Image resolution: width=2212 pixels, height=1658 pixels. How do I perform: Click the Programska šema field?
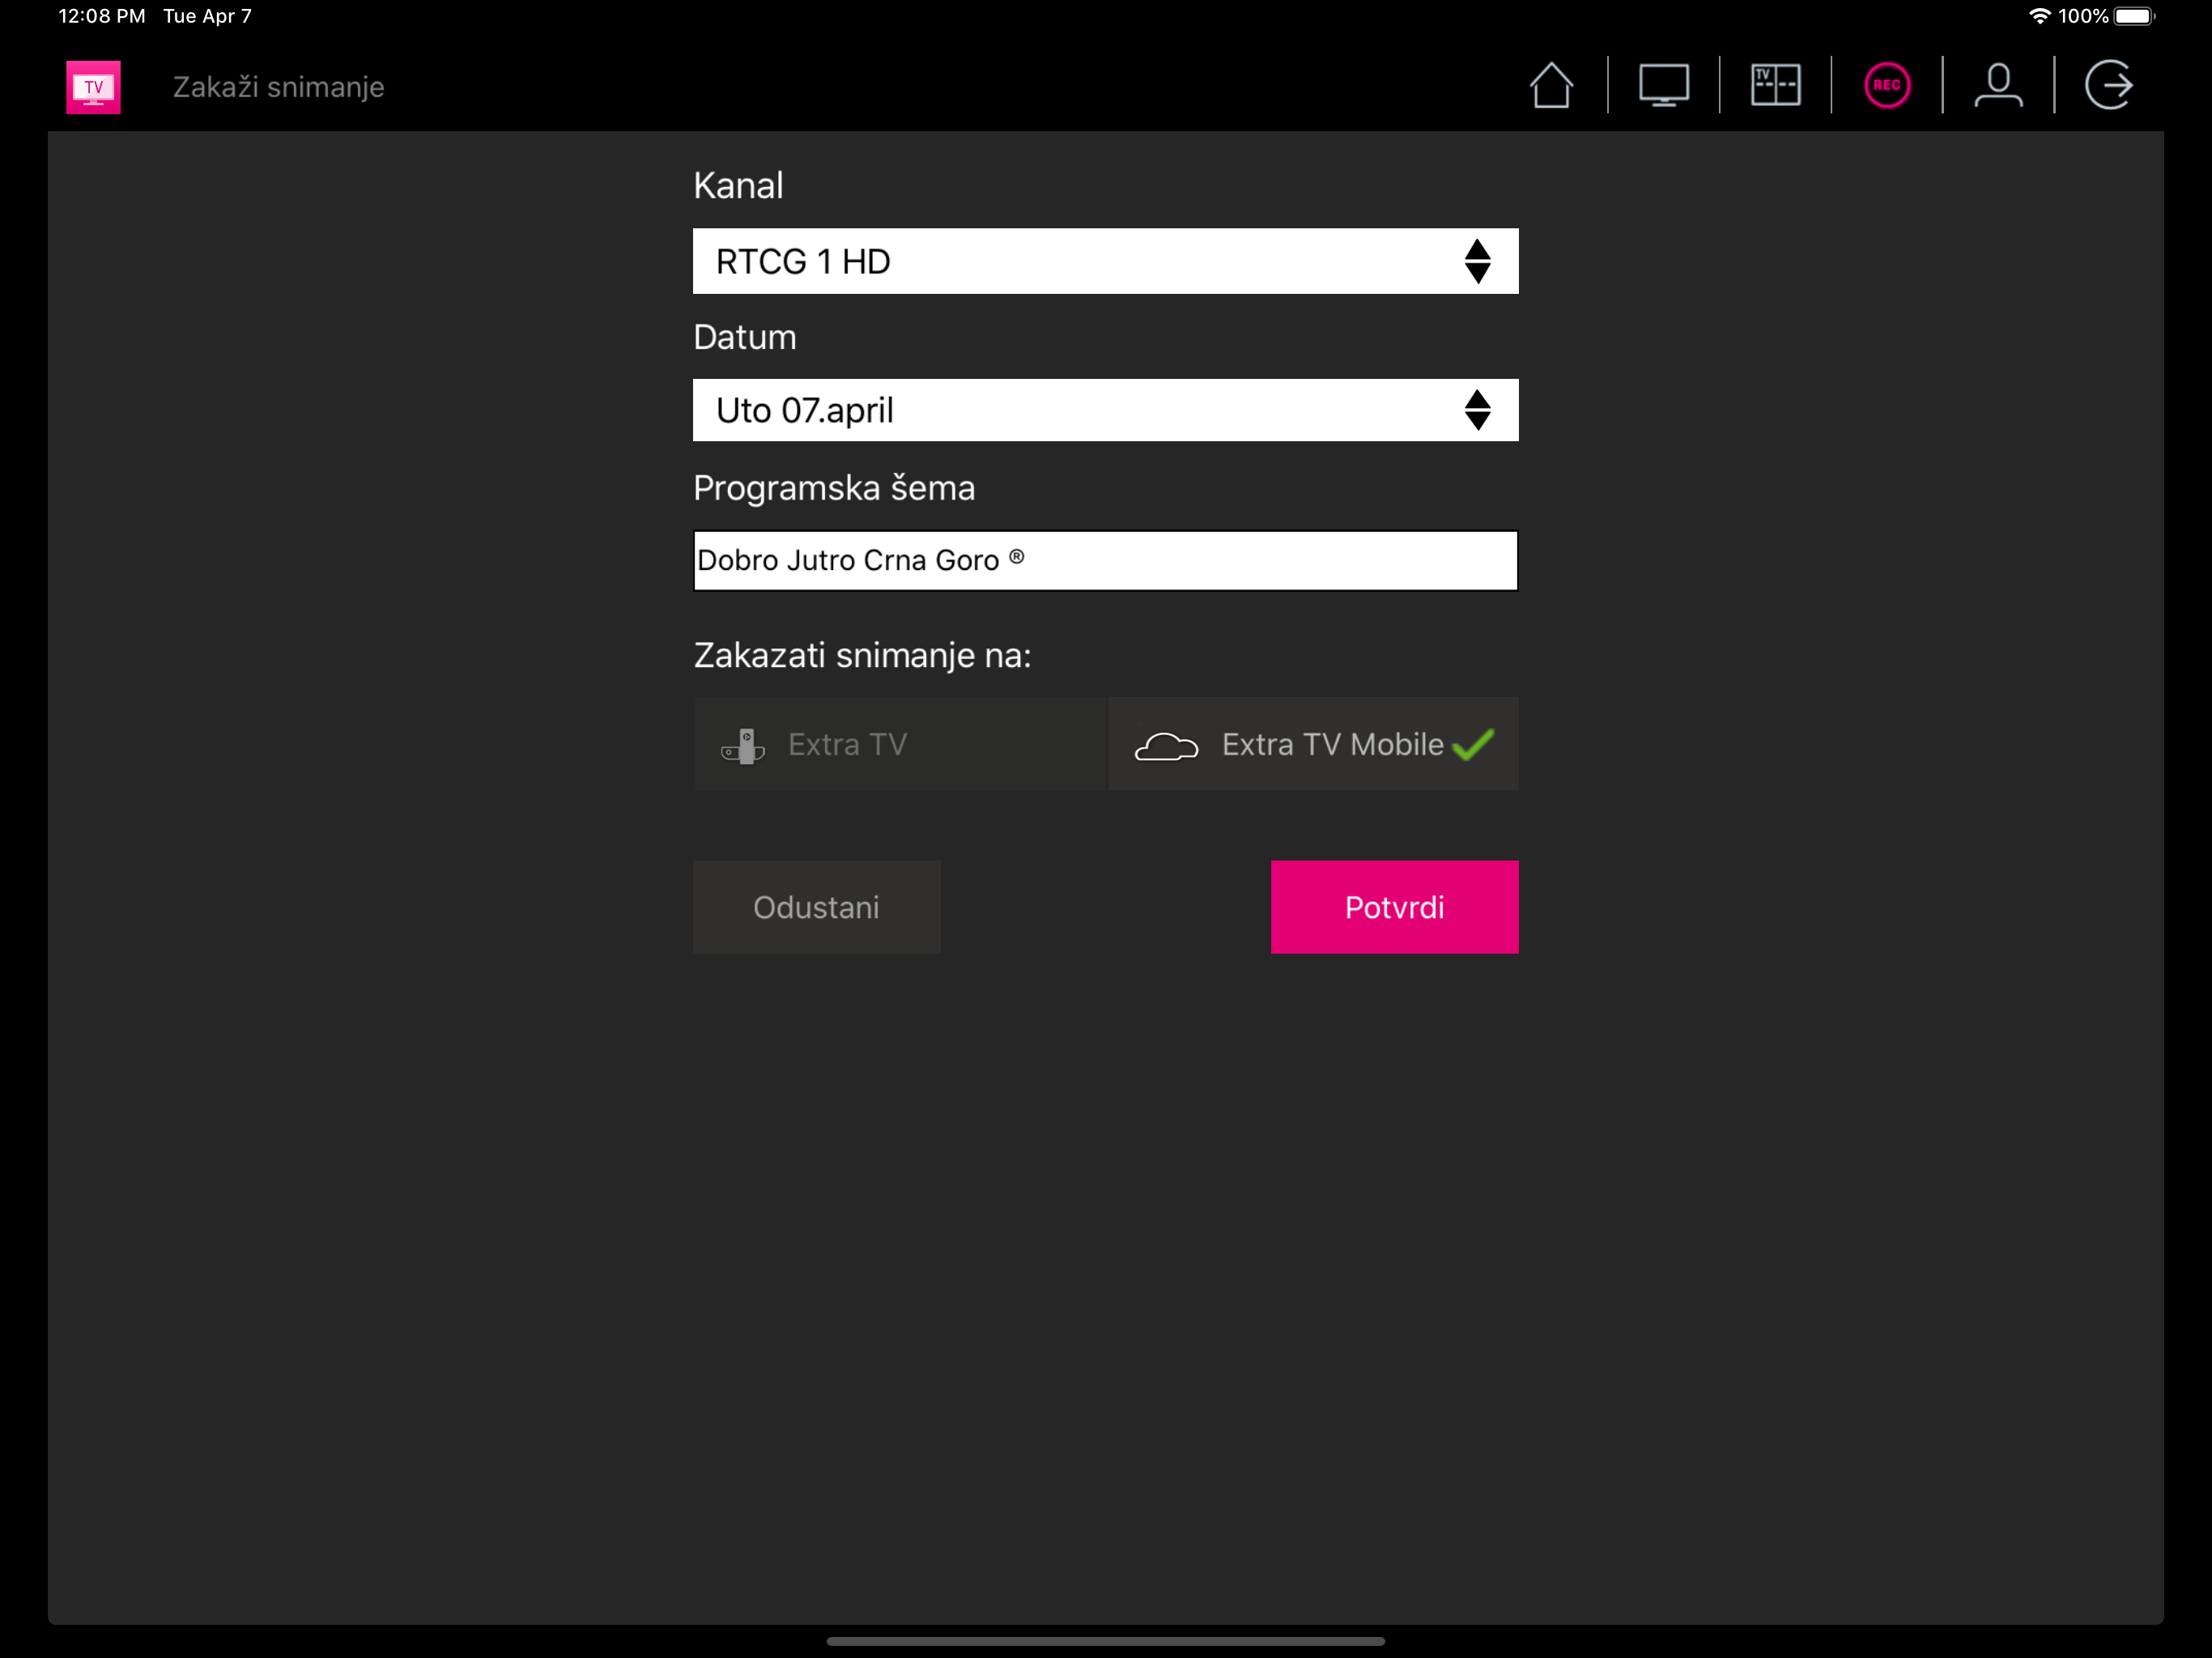pyautogui.click(x=1105, y=560)
